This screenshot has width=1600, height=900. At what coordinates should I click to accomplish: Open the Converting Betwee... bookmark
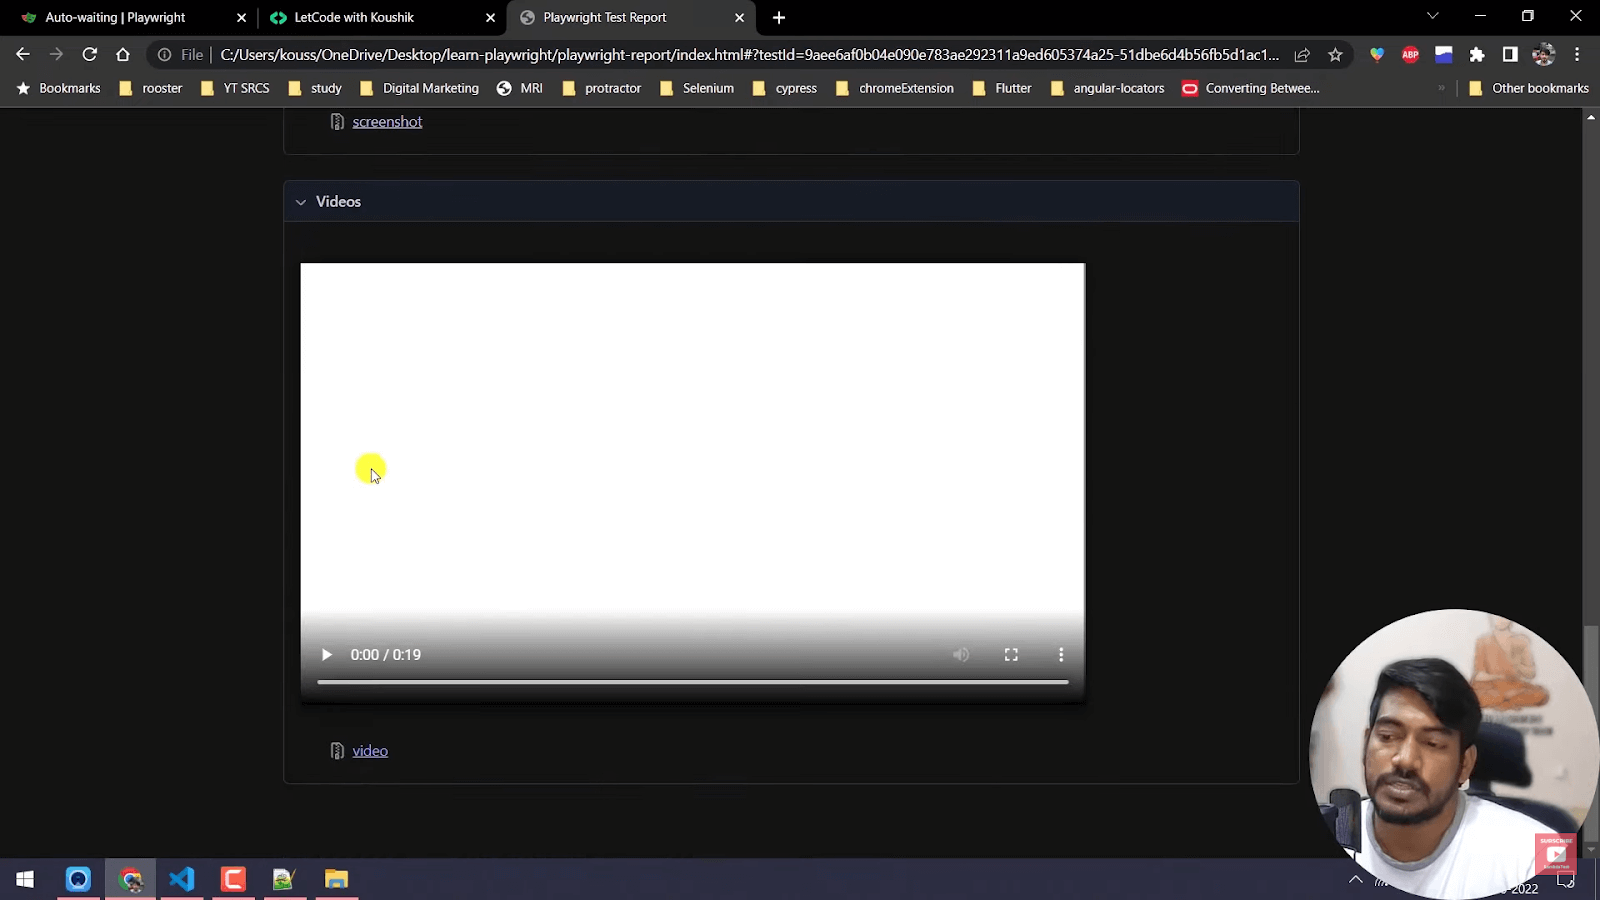tap(1251, 88)
